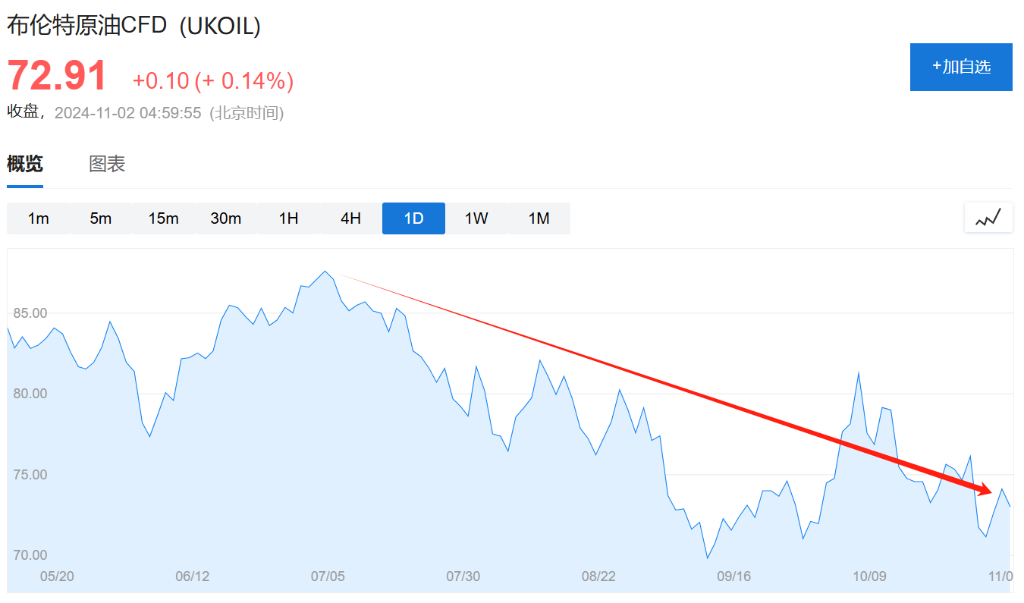Set chart period to 4H

(351, 218)
